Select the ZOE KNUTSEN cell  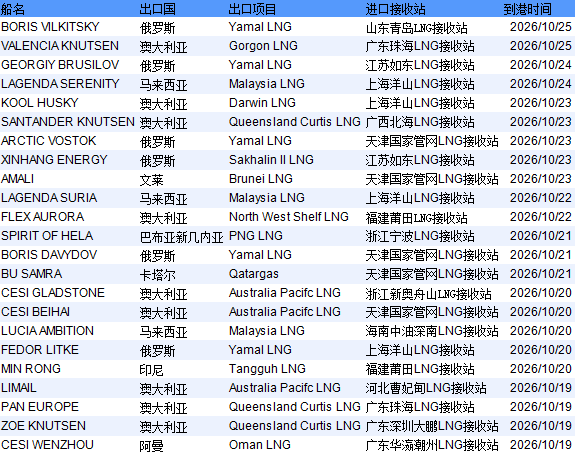point(43,426)
